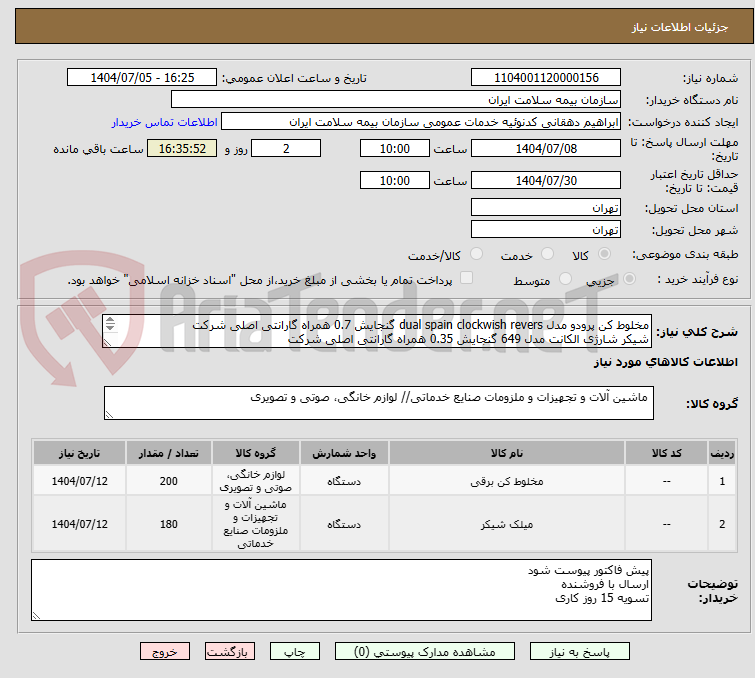The height and width of the screenshot is (678, 755).
Task: Click the نام کالا column header
Action: click(x=507, y=453)
